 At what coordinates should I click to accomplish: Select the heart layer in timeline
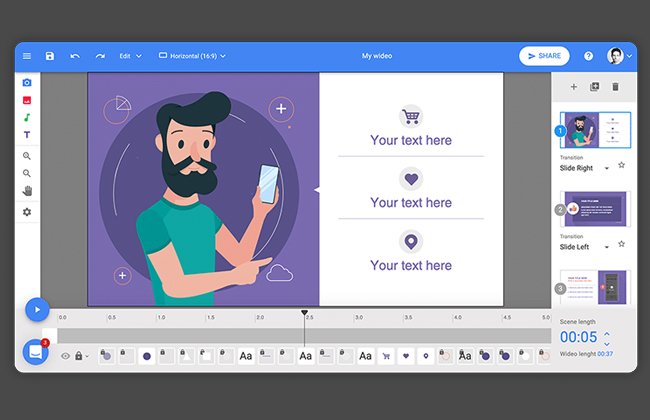[x=406, y=356]
